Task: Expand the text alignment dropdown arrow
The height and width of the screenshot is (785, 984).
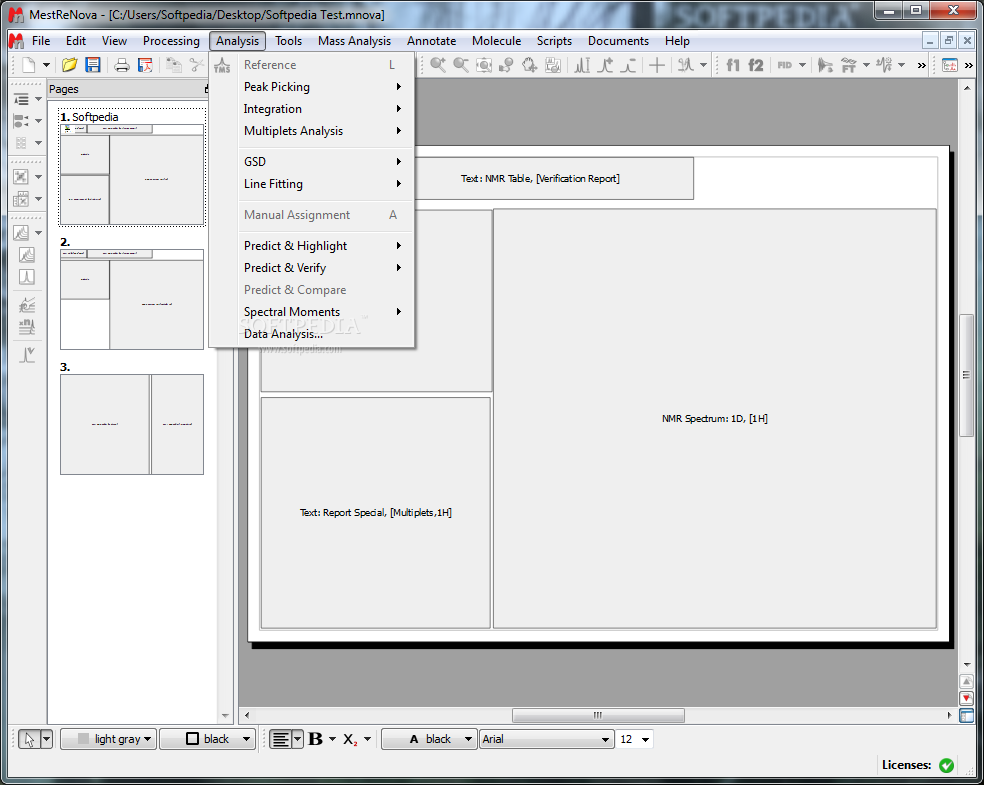Action: (x=297, y=739)
